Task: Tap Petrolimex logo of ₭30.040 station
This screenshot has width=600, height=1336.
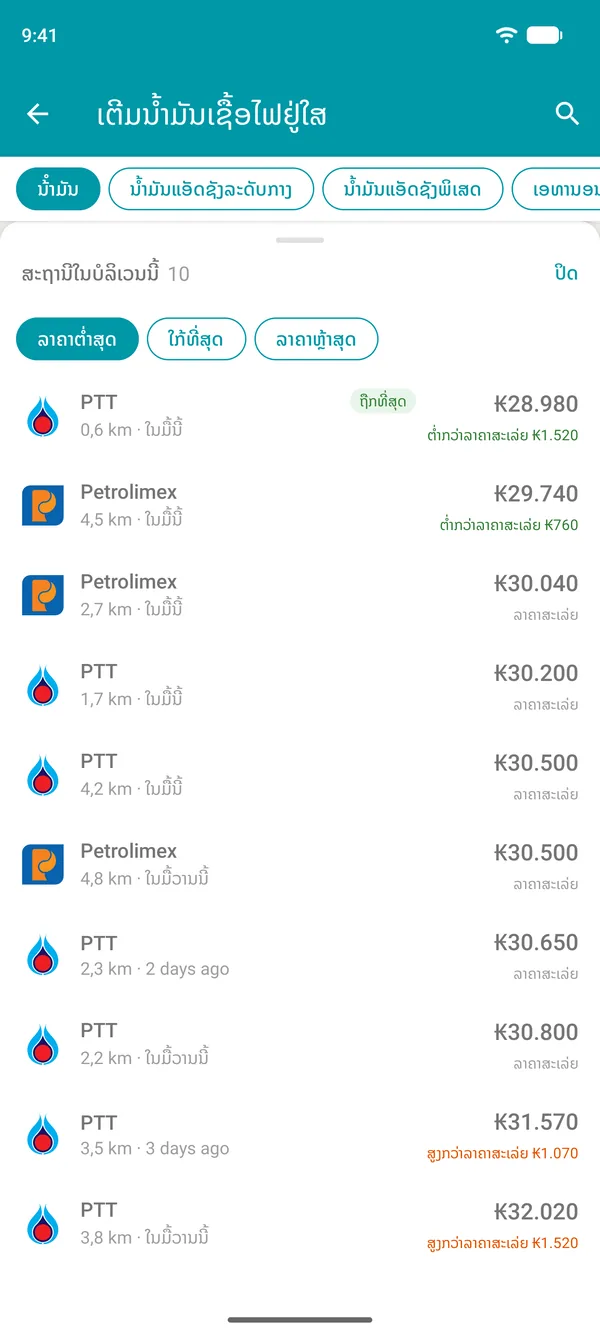Action: (43, 596)
